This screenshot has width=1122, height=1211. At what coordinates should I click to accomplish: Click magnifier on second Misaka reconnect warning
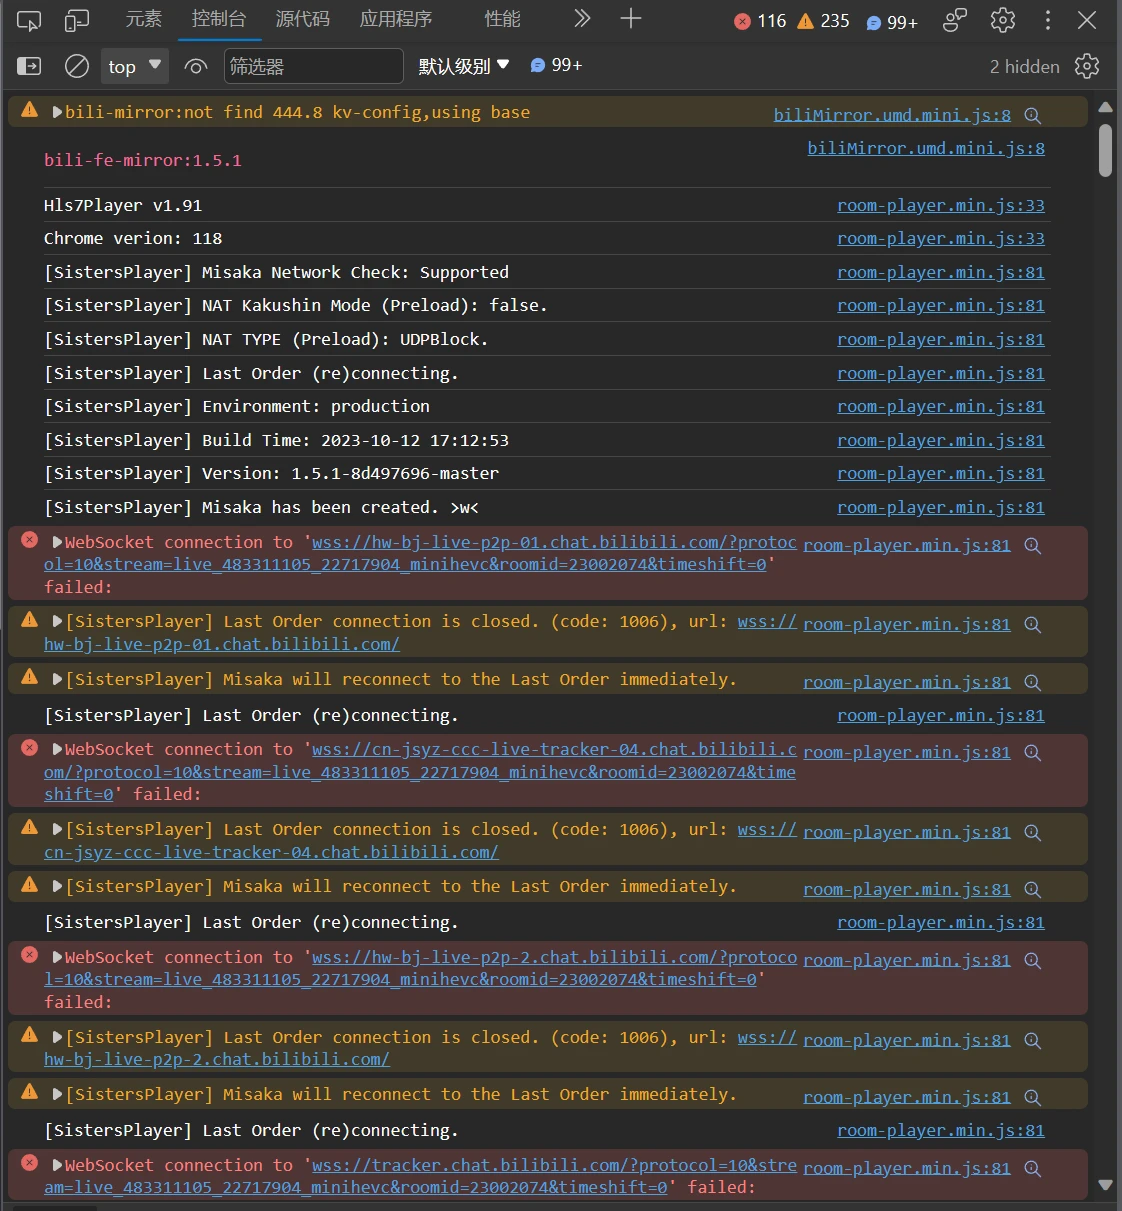point(1033,889)
